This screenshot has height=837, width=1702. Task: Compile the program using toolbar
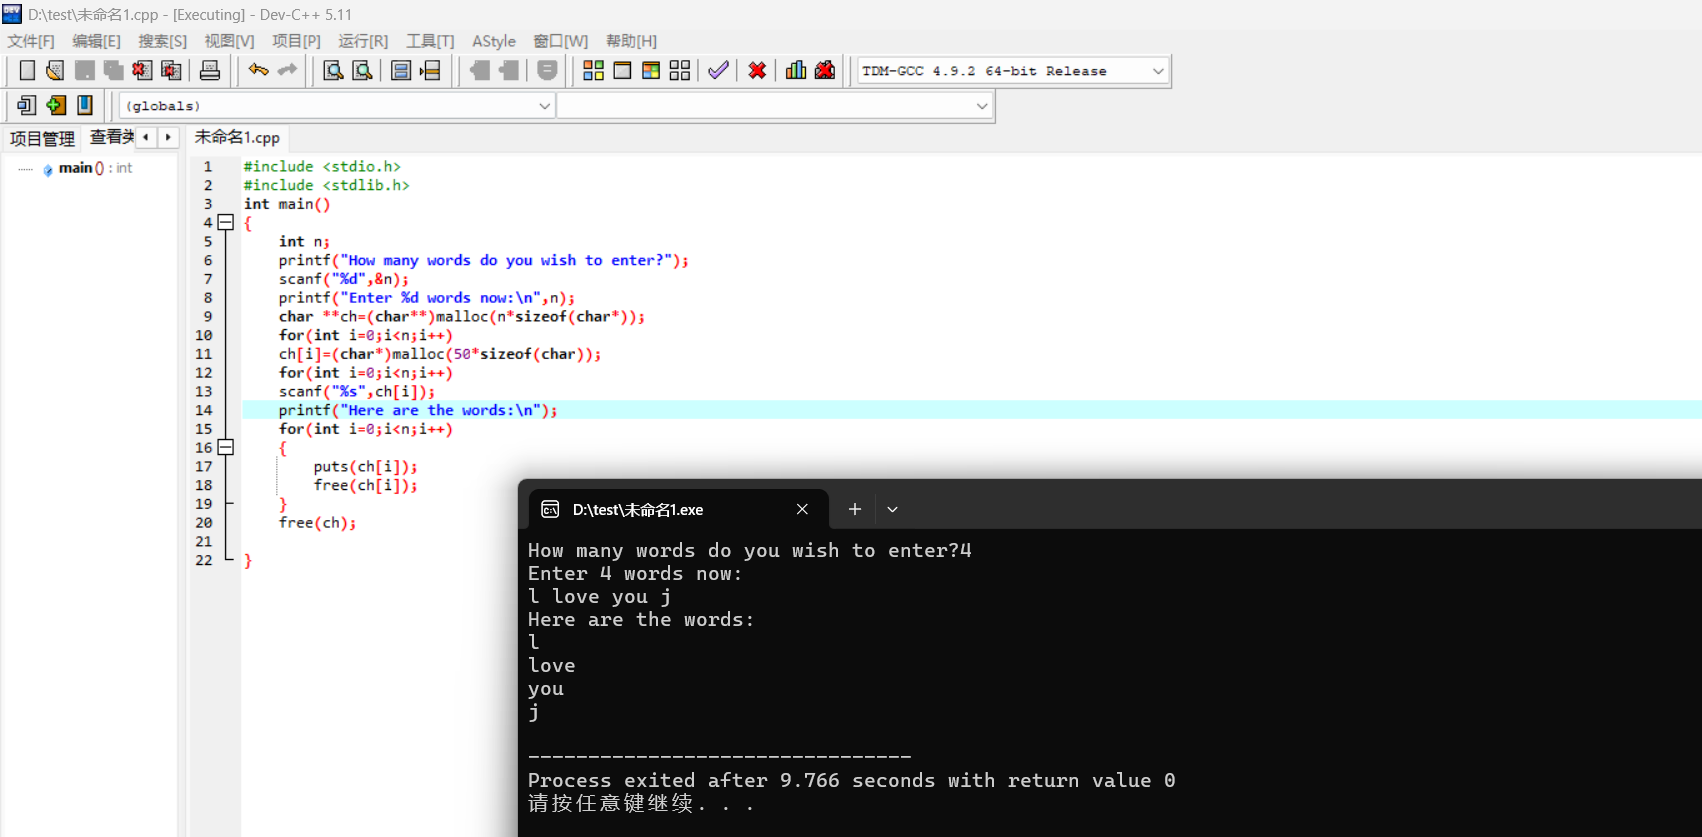593,70
